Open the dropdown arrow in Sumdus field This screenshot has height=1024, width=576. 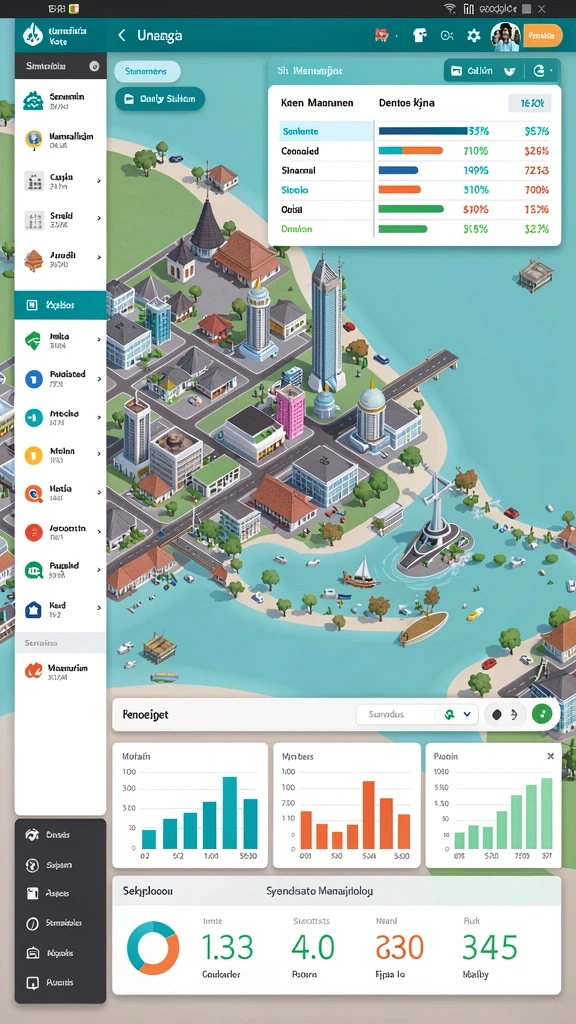(x=467, y=714)
